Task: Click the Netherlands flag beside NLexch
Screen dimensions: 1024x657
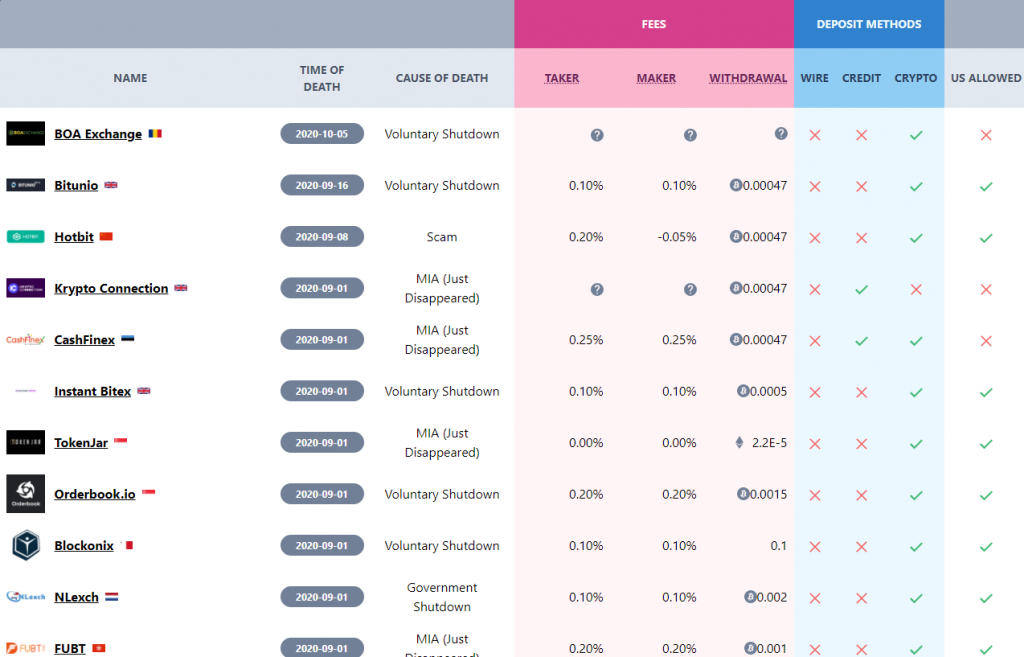Action: point(112,596)
